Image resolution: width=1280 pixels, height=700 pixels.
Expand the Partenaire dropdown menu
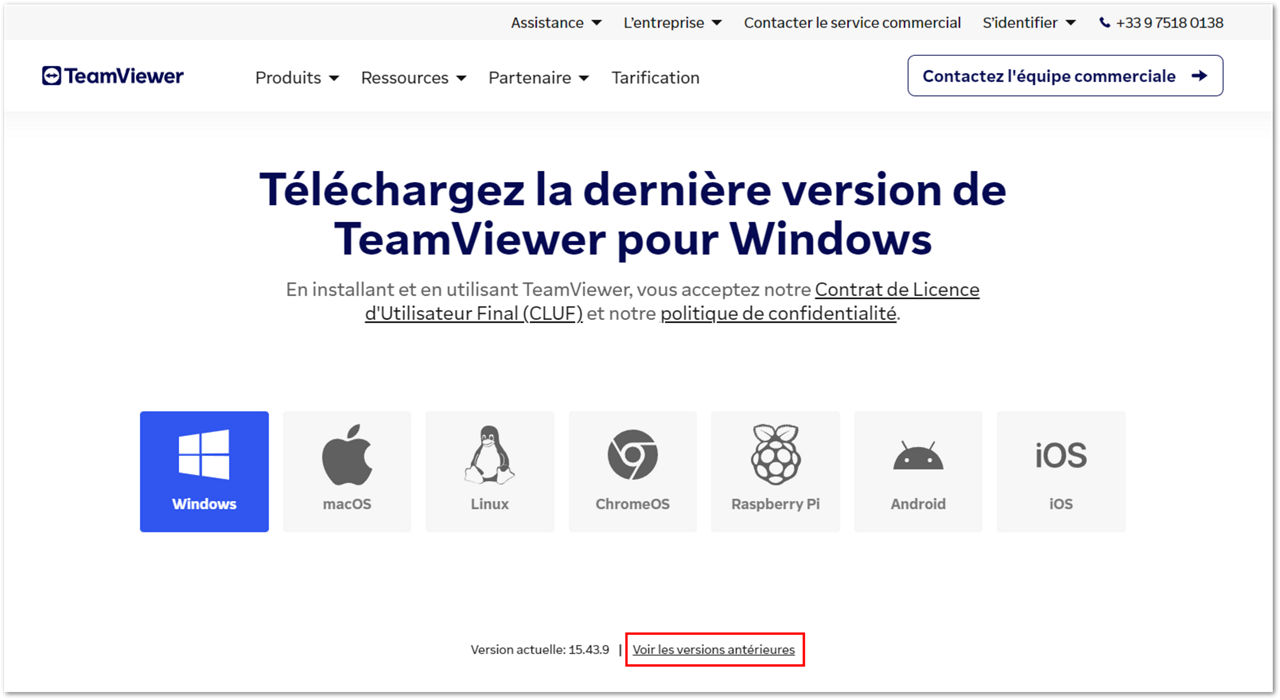tap(539, 77)
